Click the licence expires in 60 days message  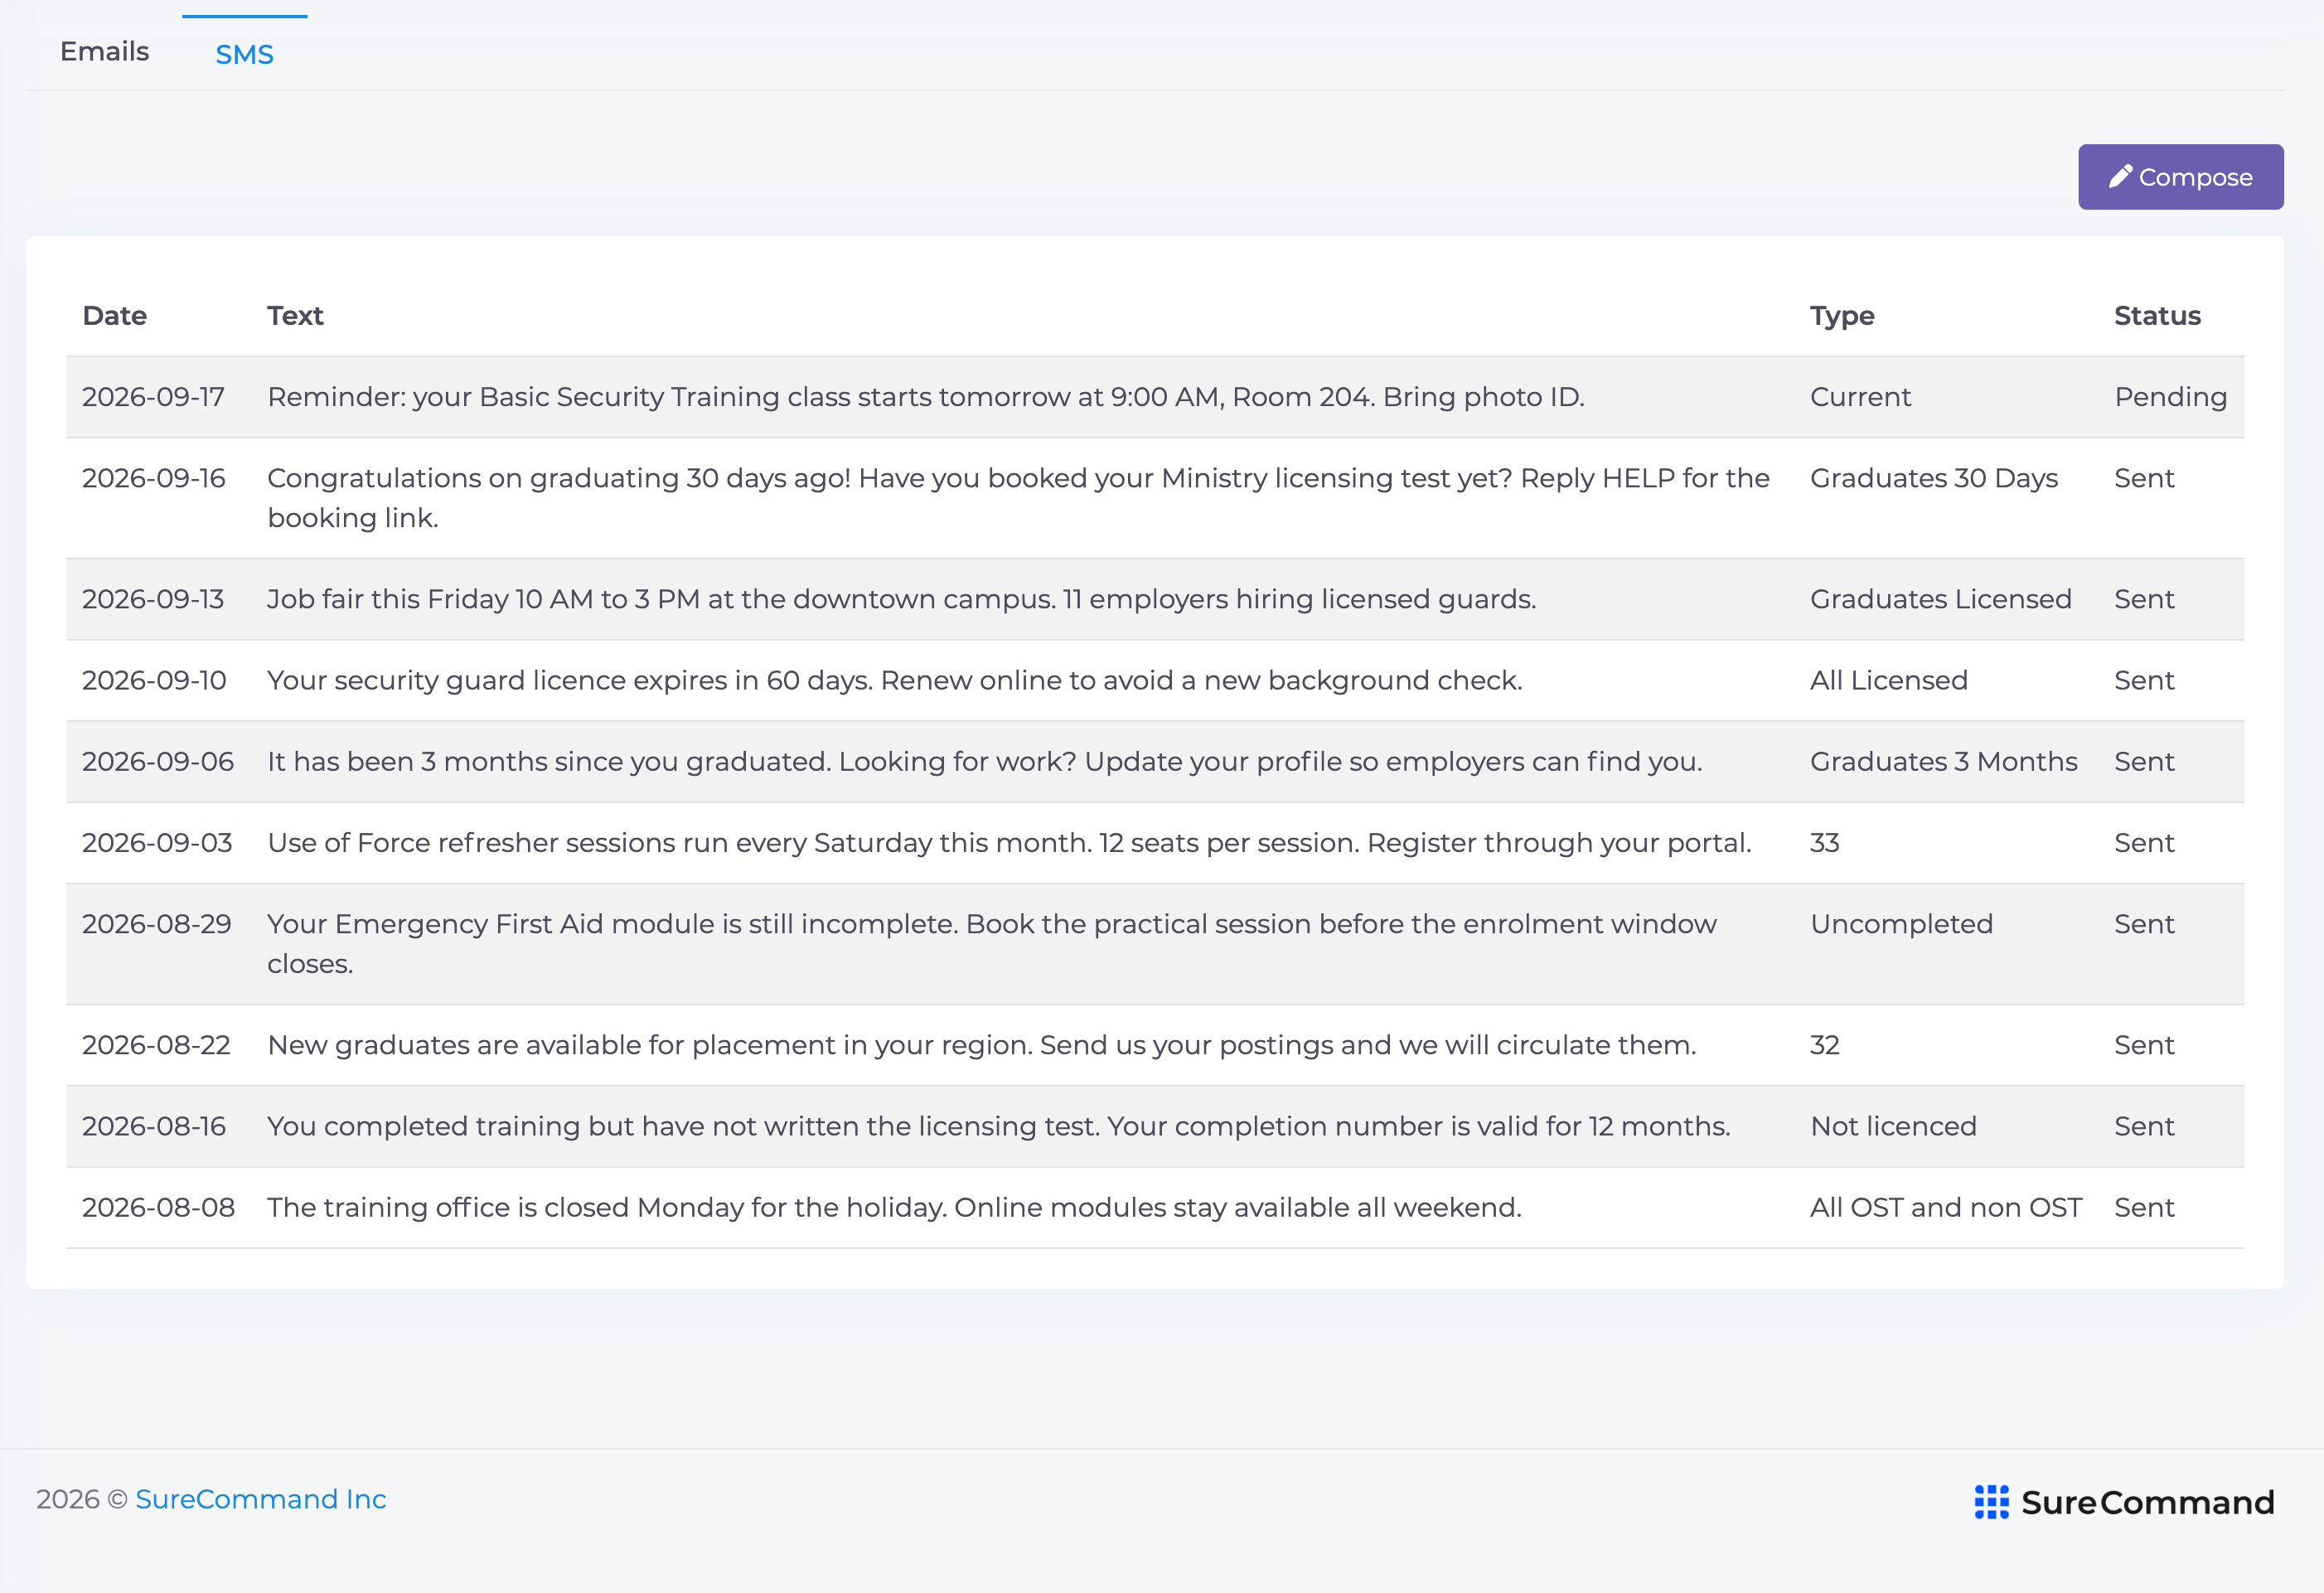[895, 680]
